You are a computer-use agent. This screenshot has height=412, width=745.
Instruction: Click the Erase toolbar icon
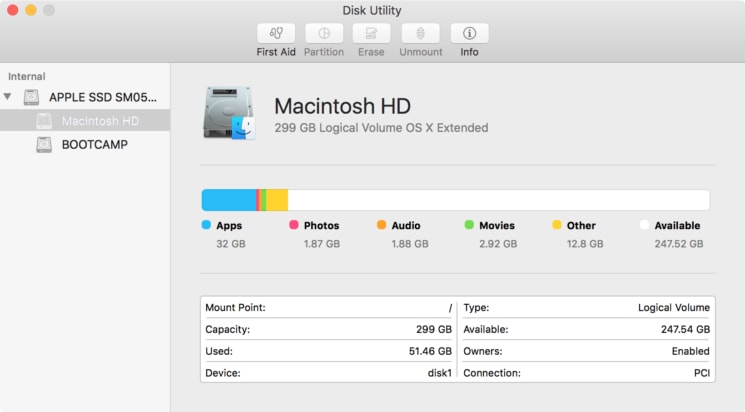click(371, 33)
